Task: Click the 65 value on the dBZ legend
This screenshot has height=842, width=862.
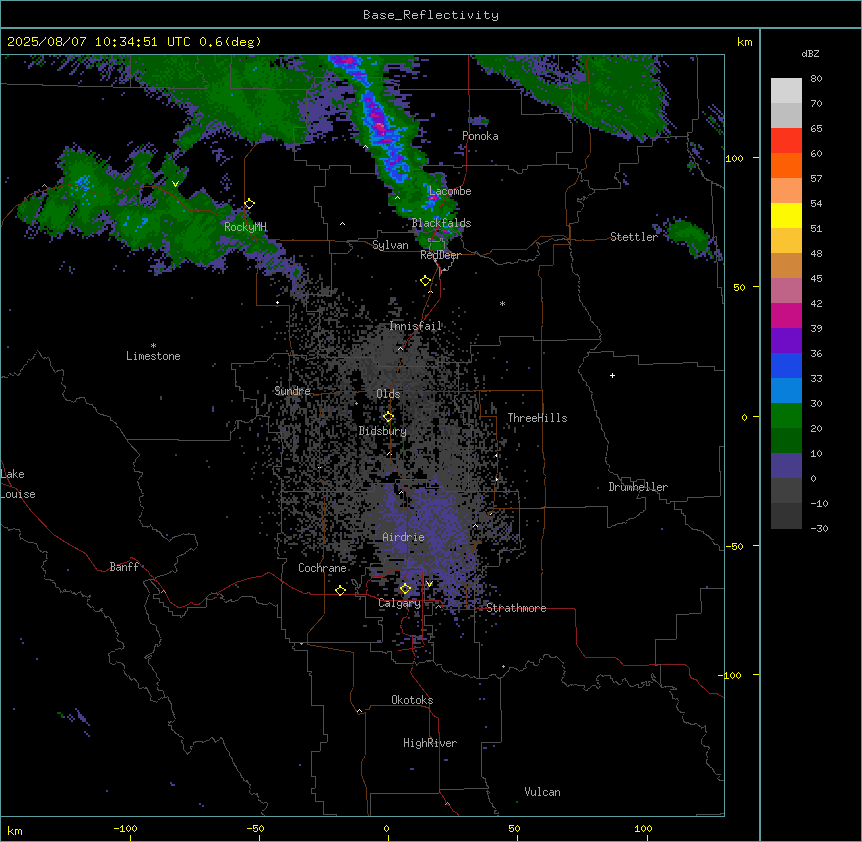Action: click(816, 128)
